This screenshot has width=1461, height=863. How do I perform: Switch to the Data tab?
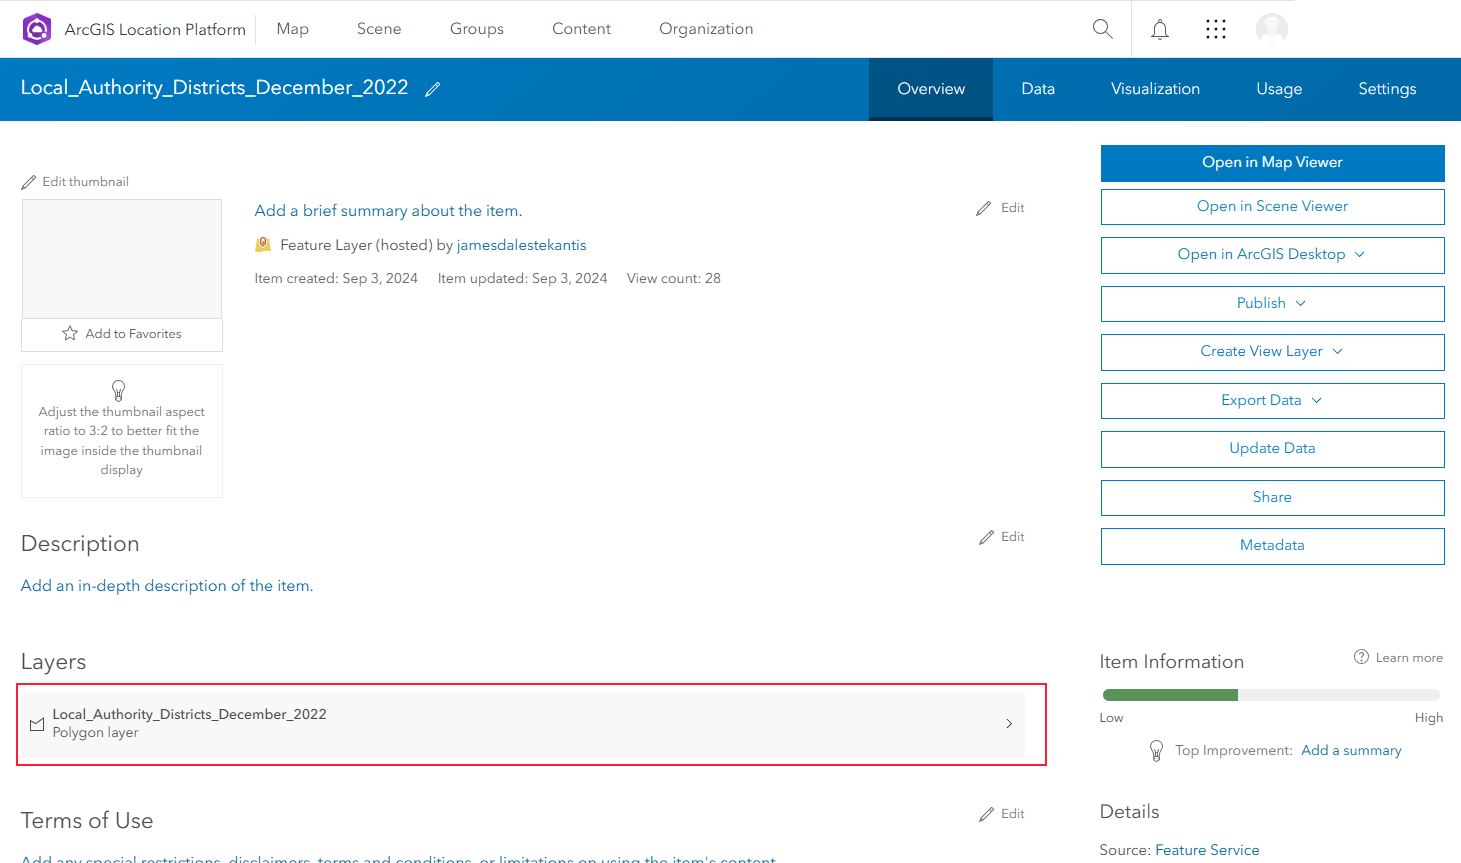1037,89
